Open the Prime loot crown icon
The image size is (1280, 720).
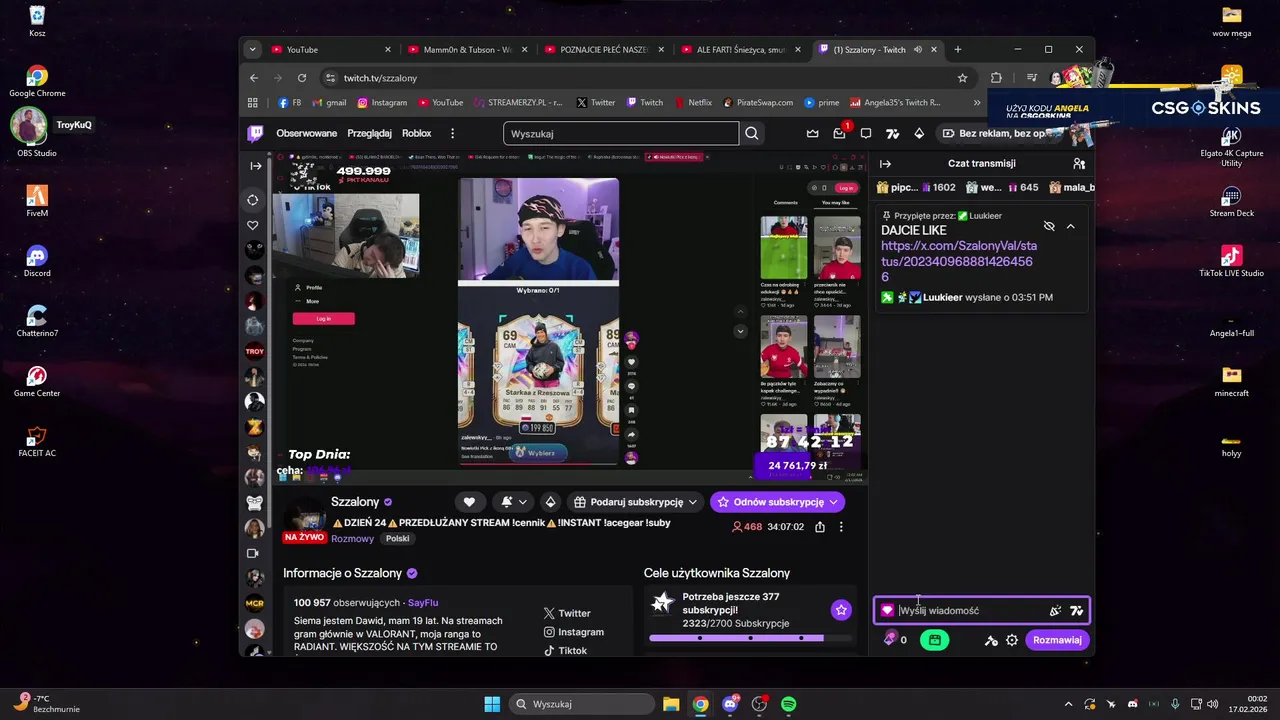tap(813, 133)
